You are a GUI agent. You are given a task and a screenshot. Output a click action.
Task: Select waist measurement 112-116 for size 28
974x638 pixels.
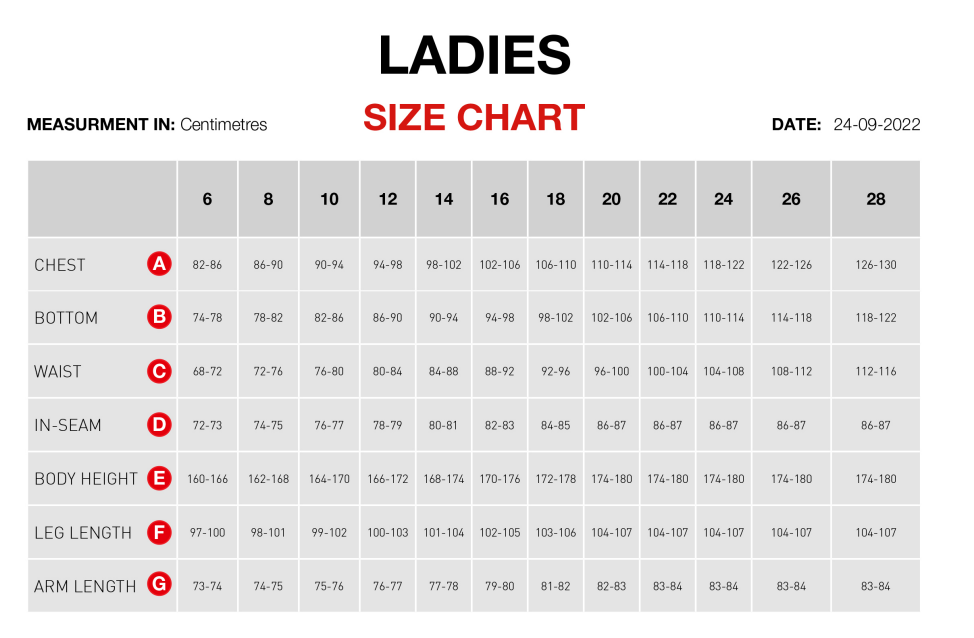[876, 372]
